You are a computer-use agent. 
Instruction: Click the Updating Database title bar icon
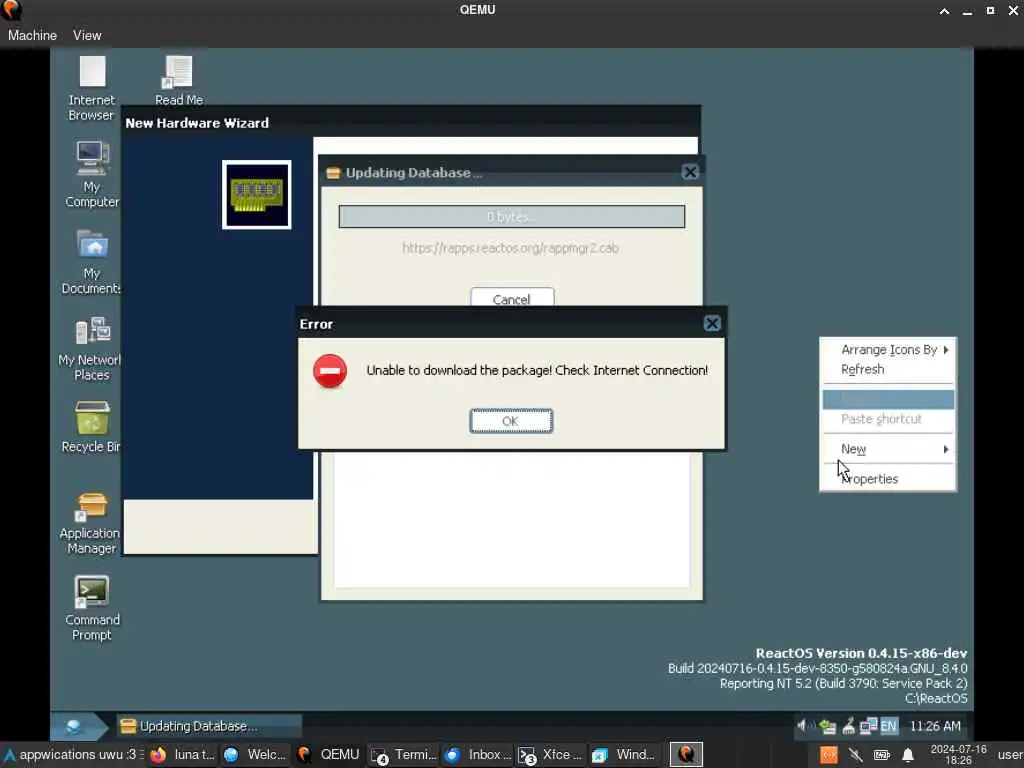coord(333,173)
